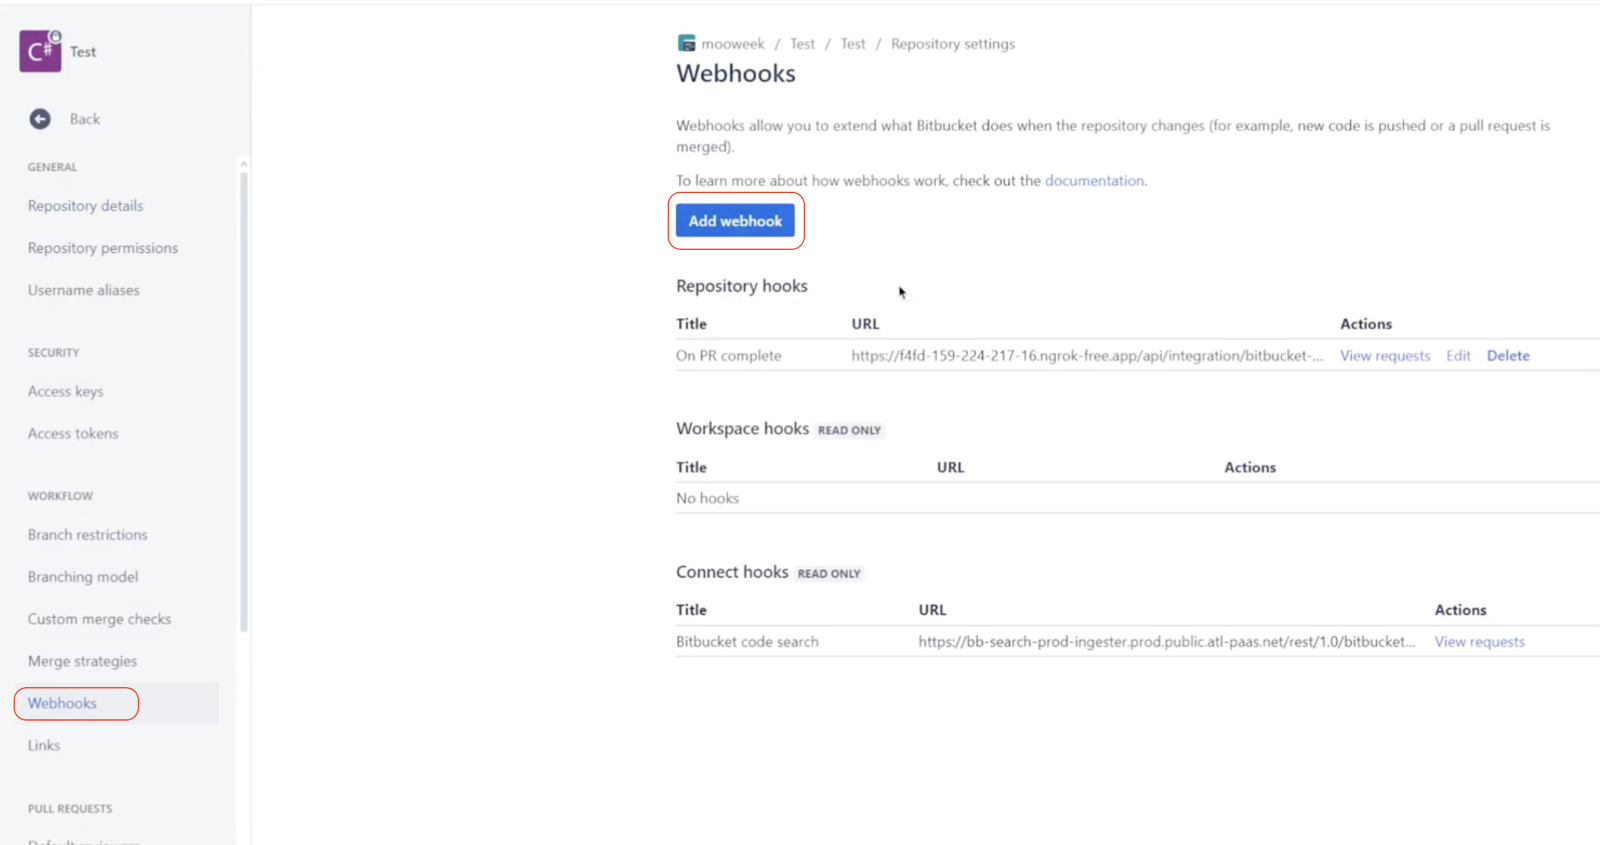The width and height of the screenshot is (1600, 845).
Task: Navigate to Branch restrictions
Action: click(x=87, y=535)
